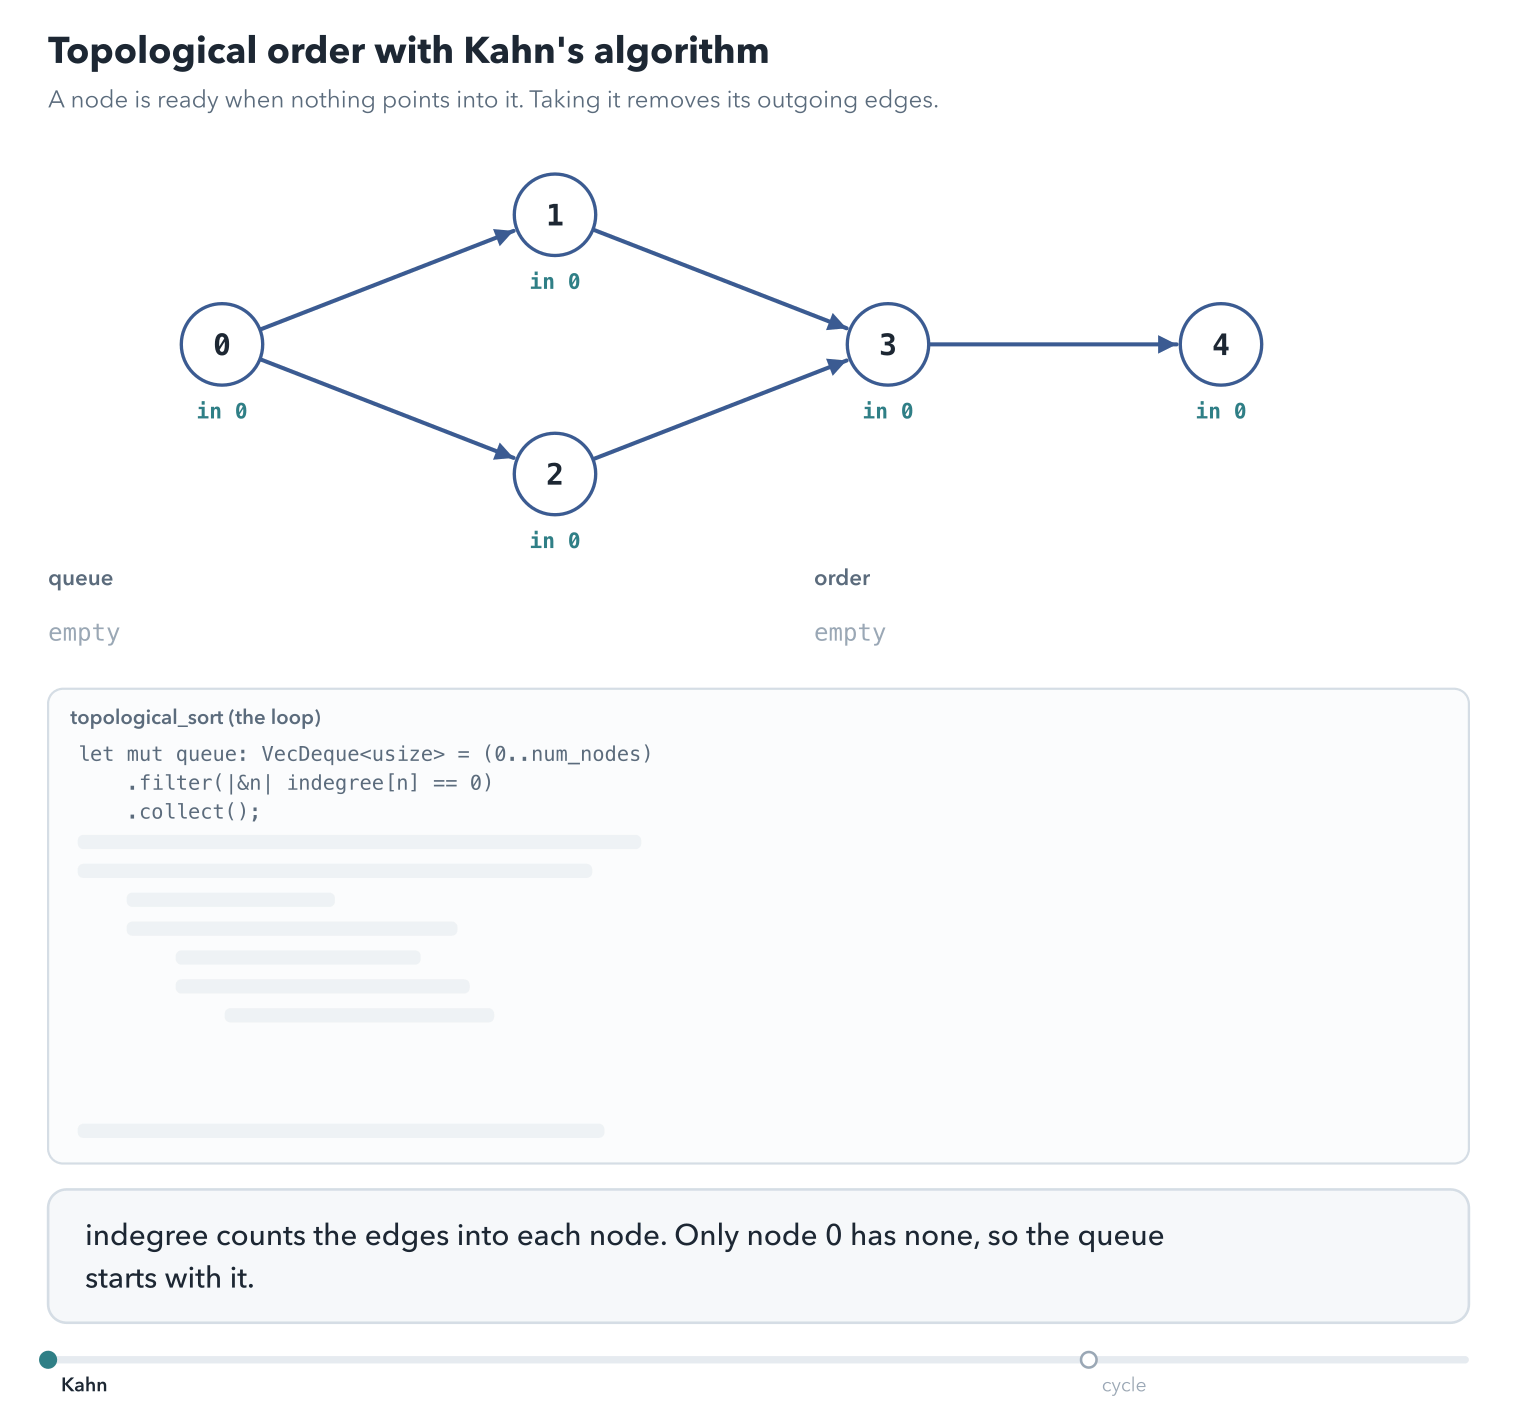The height and width of the screenshot is (1422, 1517).
Task: Click the 'in 0' label under node 3
Action: coord(888,411)
